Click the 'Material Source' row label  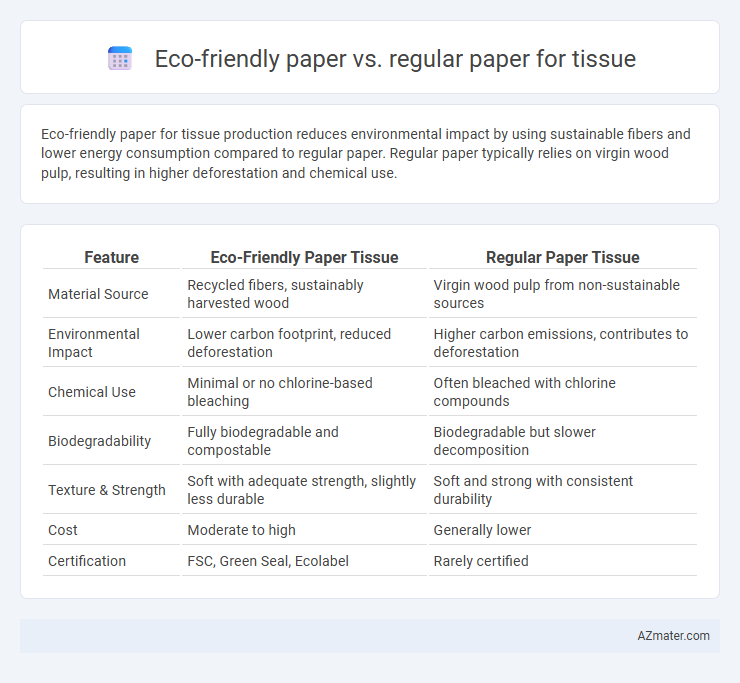[98, 294]
